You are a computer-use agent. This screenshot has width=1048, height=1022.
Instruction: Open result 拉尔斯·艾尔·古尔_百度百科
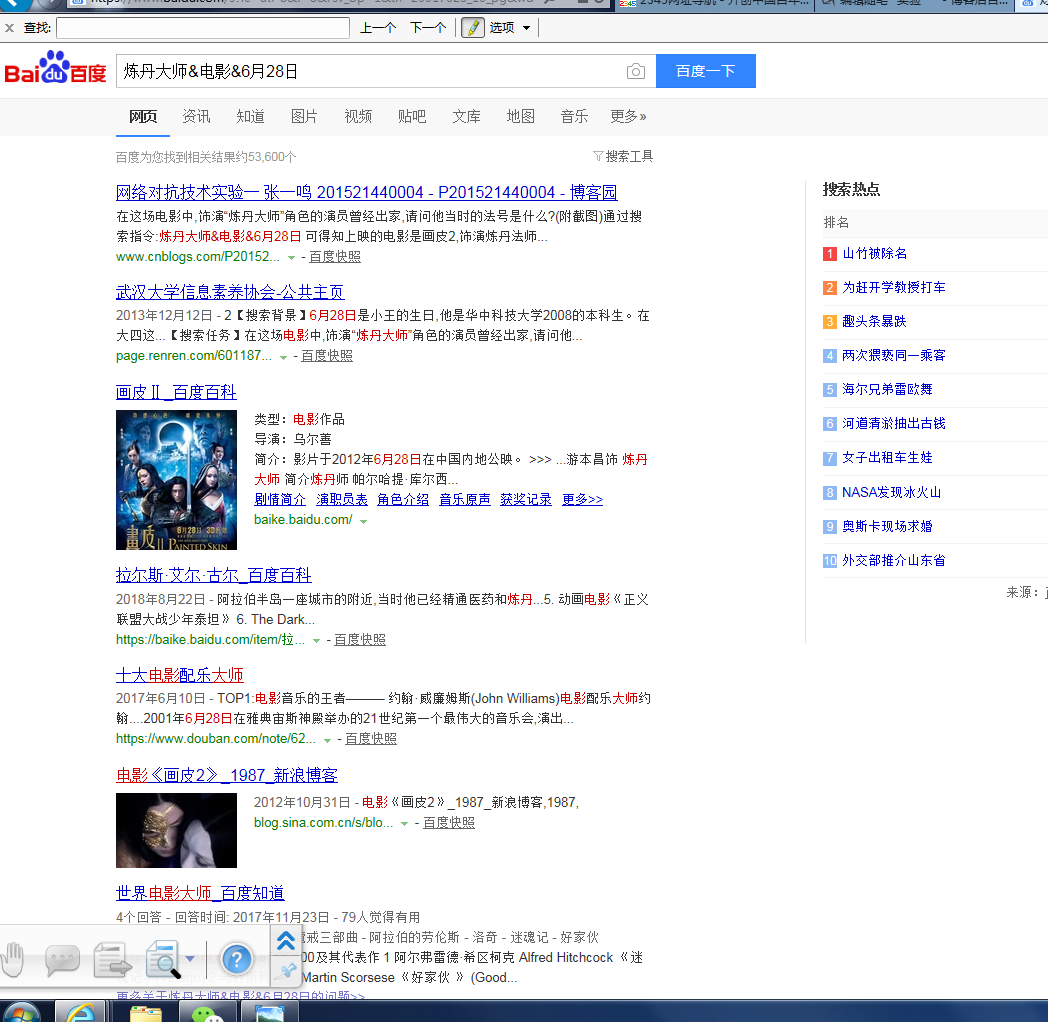click(214, 575)
